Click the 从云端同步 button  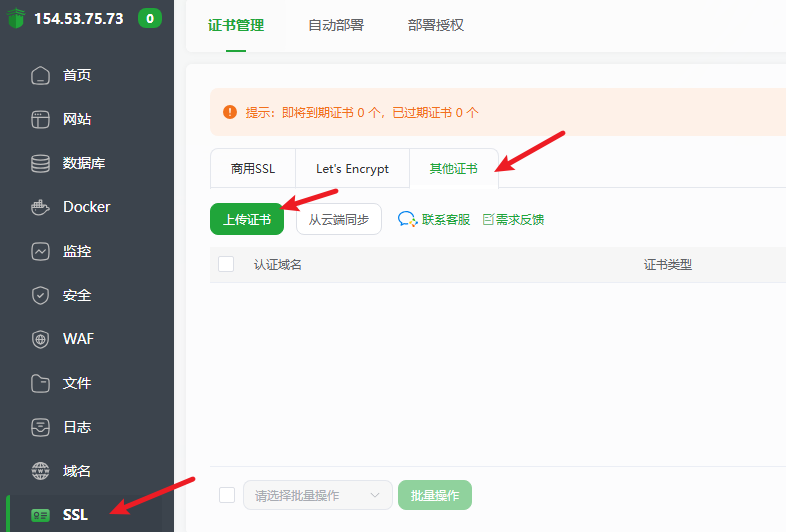[338, 219]
